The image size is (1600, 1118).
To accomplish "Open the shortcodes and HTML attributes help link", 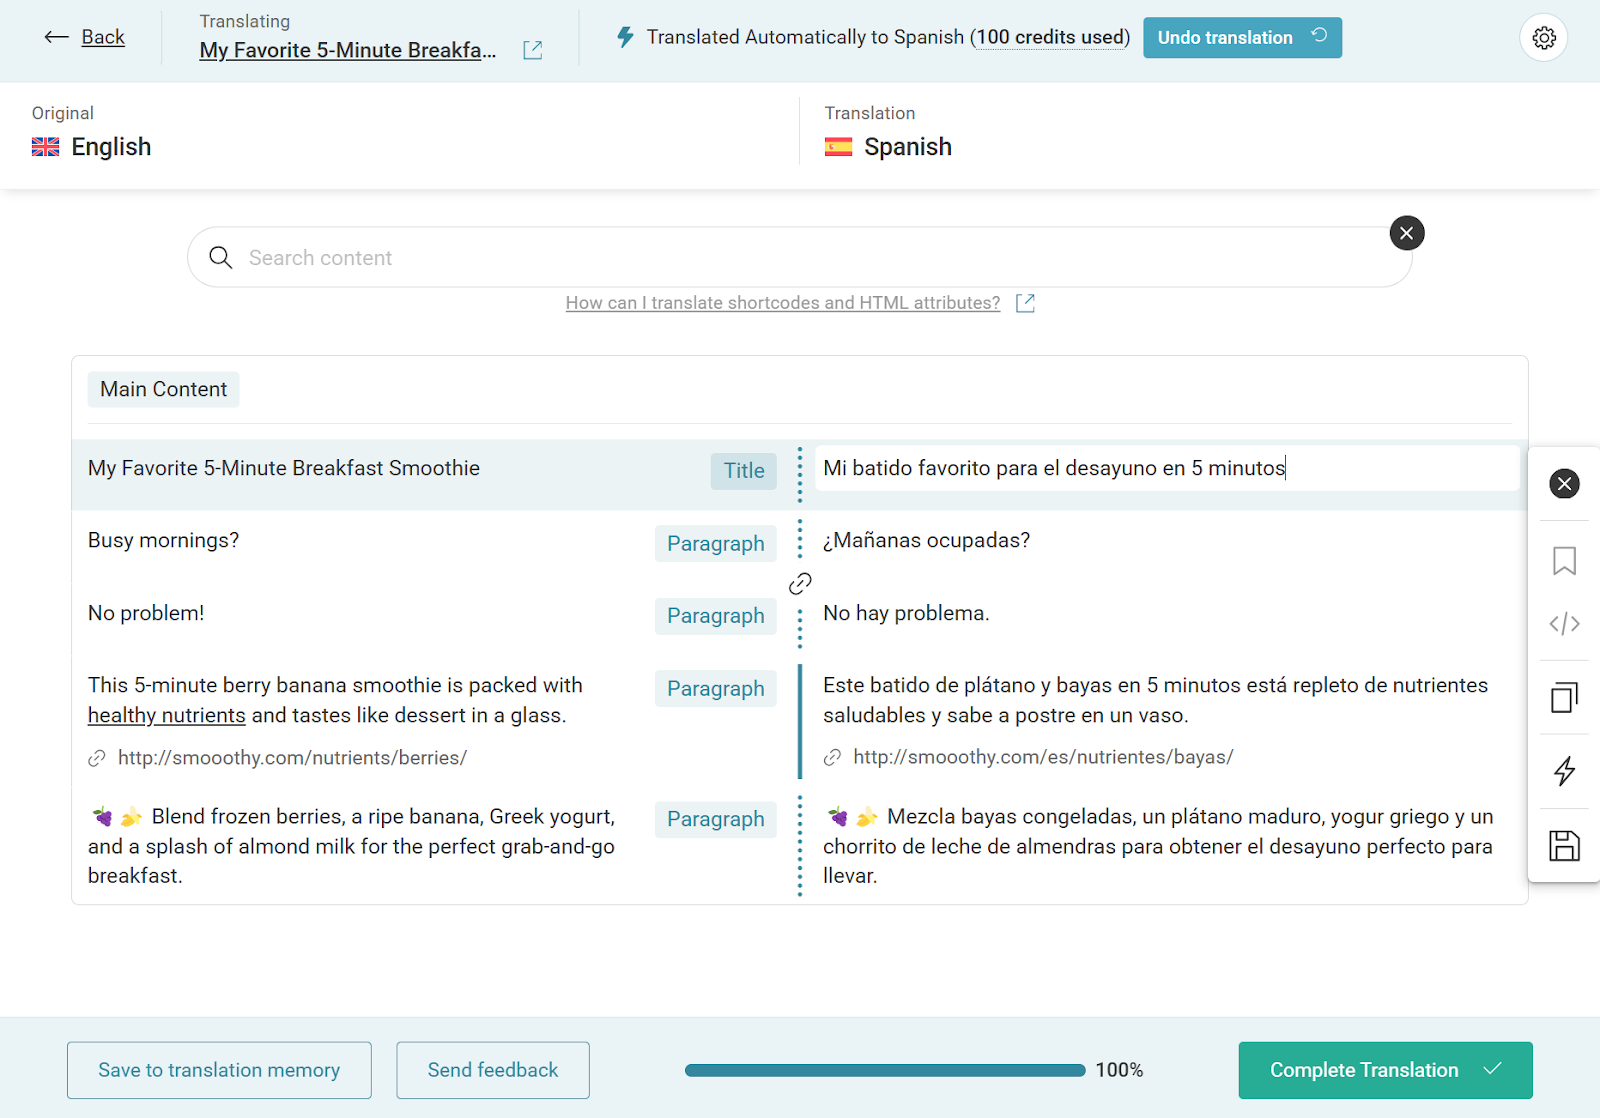I will pyautogui.click(x=782, y=303).
